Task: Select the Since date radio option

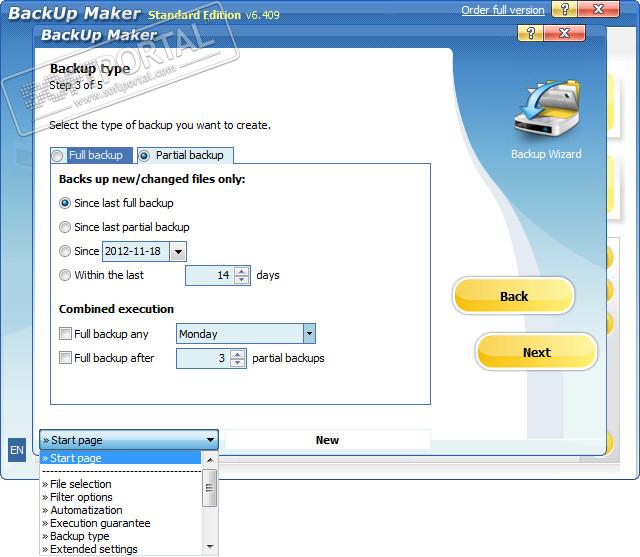Action: coord(65,251)
